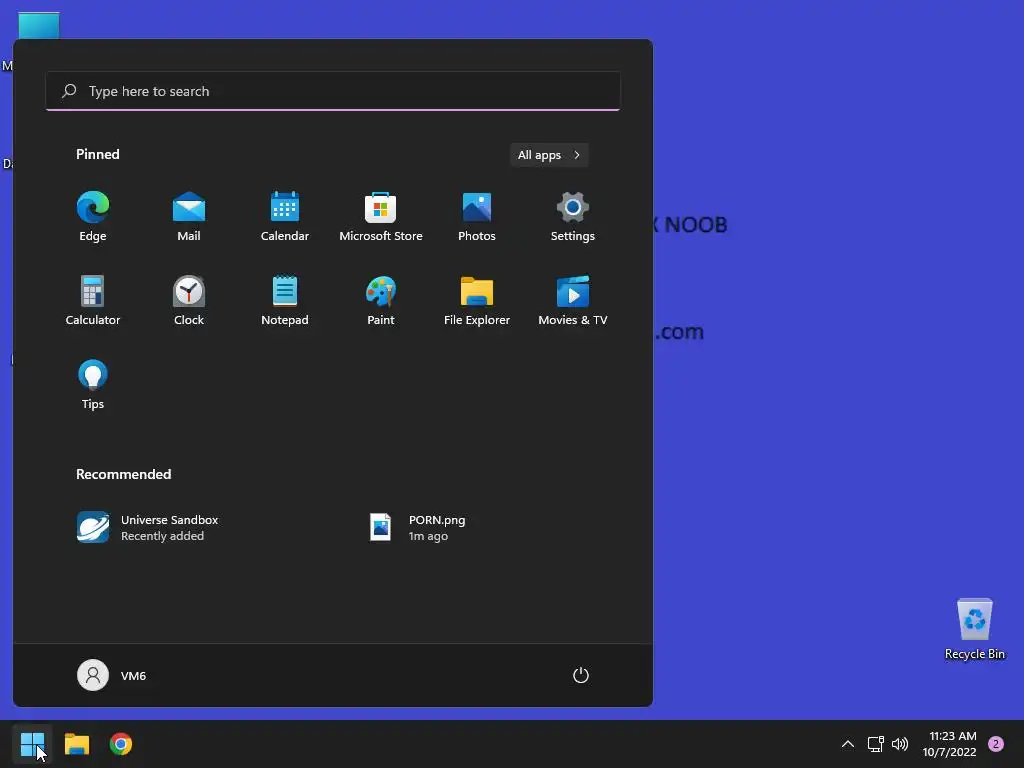Click the Start button on taskbar
The height and width of the screenshot is (768, 1024).
click(32, 744)
